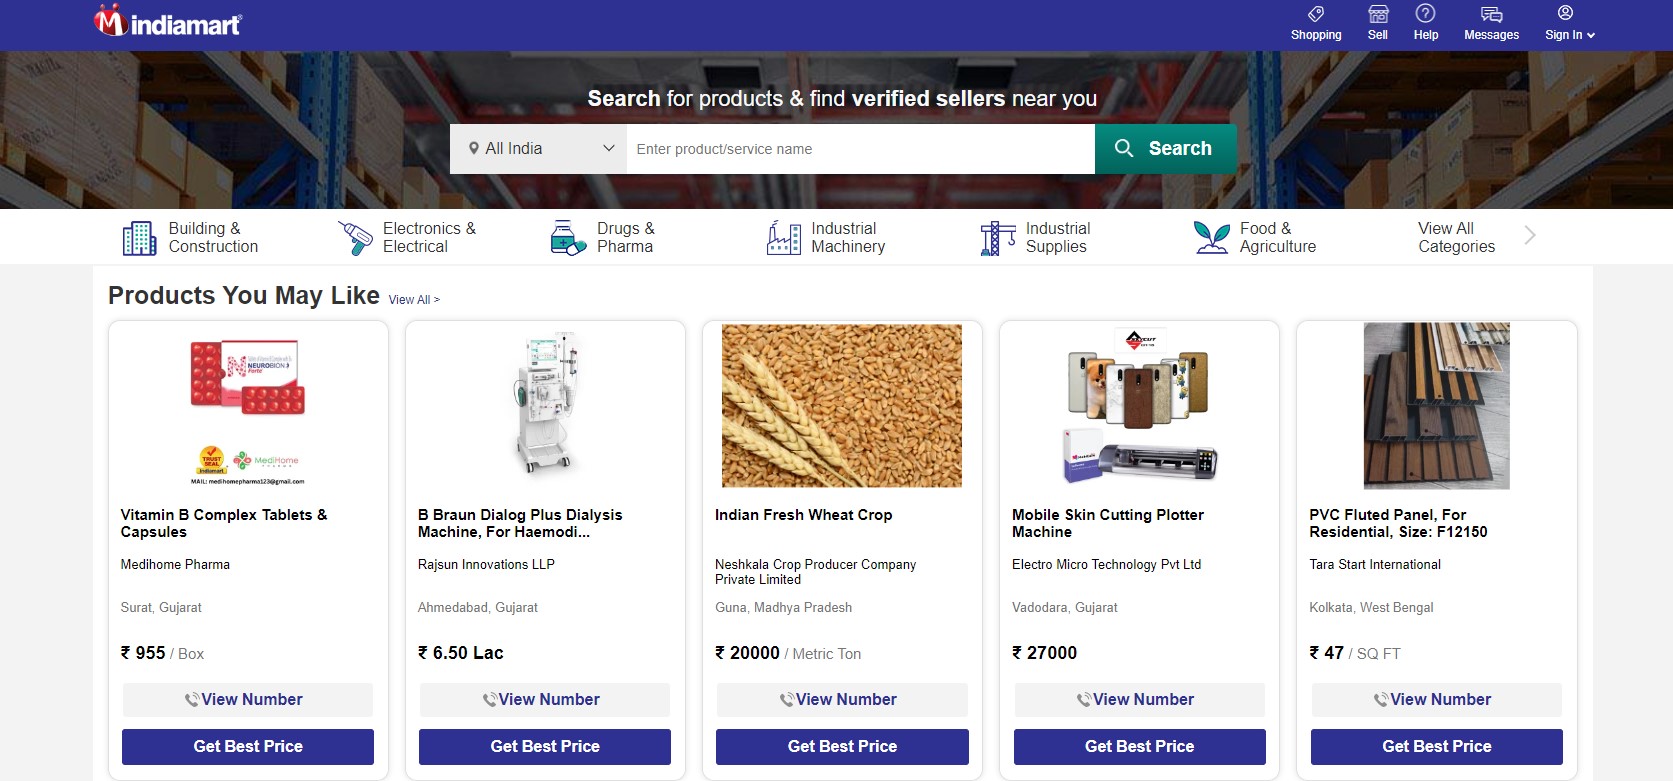Open the Messages icon in header
The height and width of the screenshot is (781, 1673).
point(1491,14)
